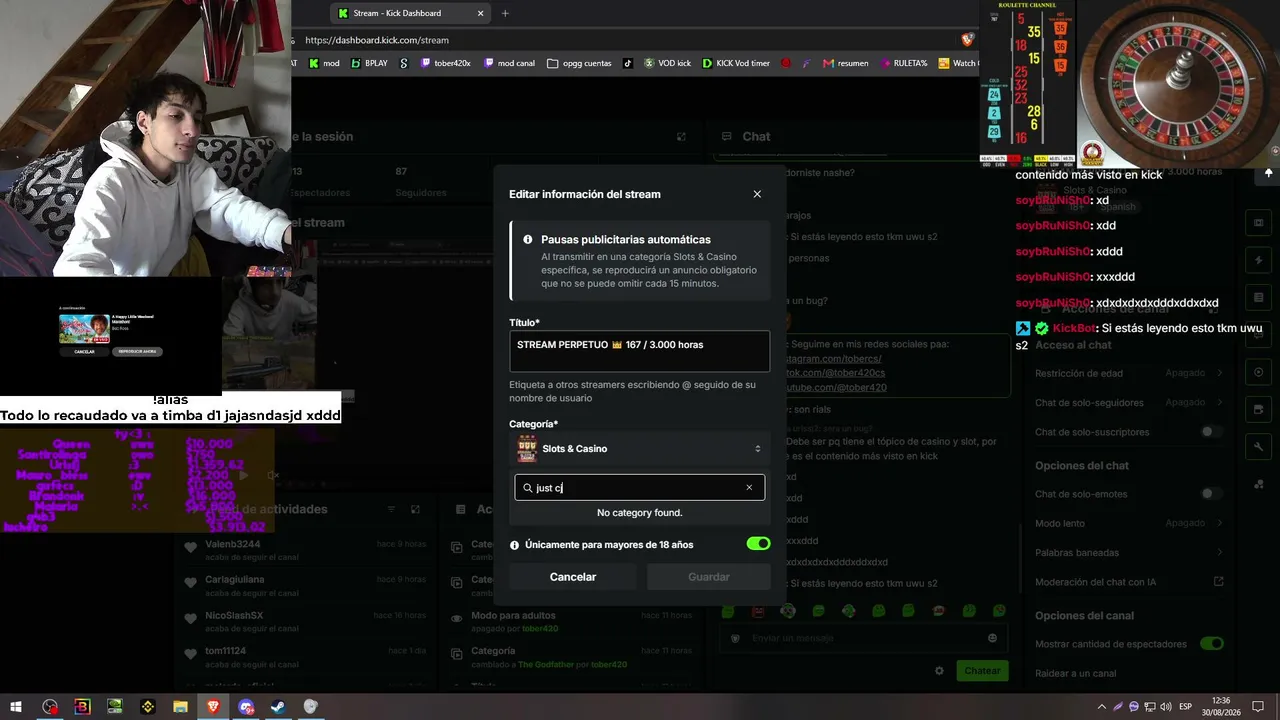The width and height of the screenshot is (1280, 720).
Task: Click the list panel sidebar icon
Action: [1258, 298]
